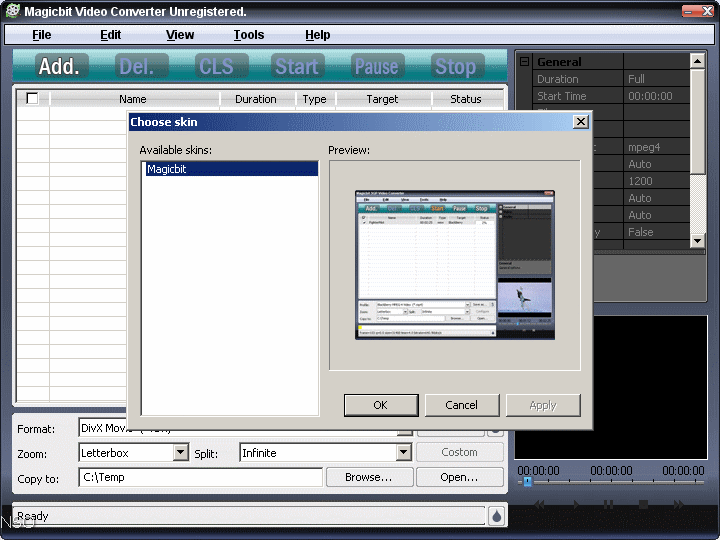Sort file list by Name column

click(133, 99)
